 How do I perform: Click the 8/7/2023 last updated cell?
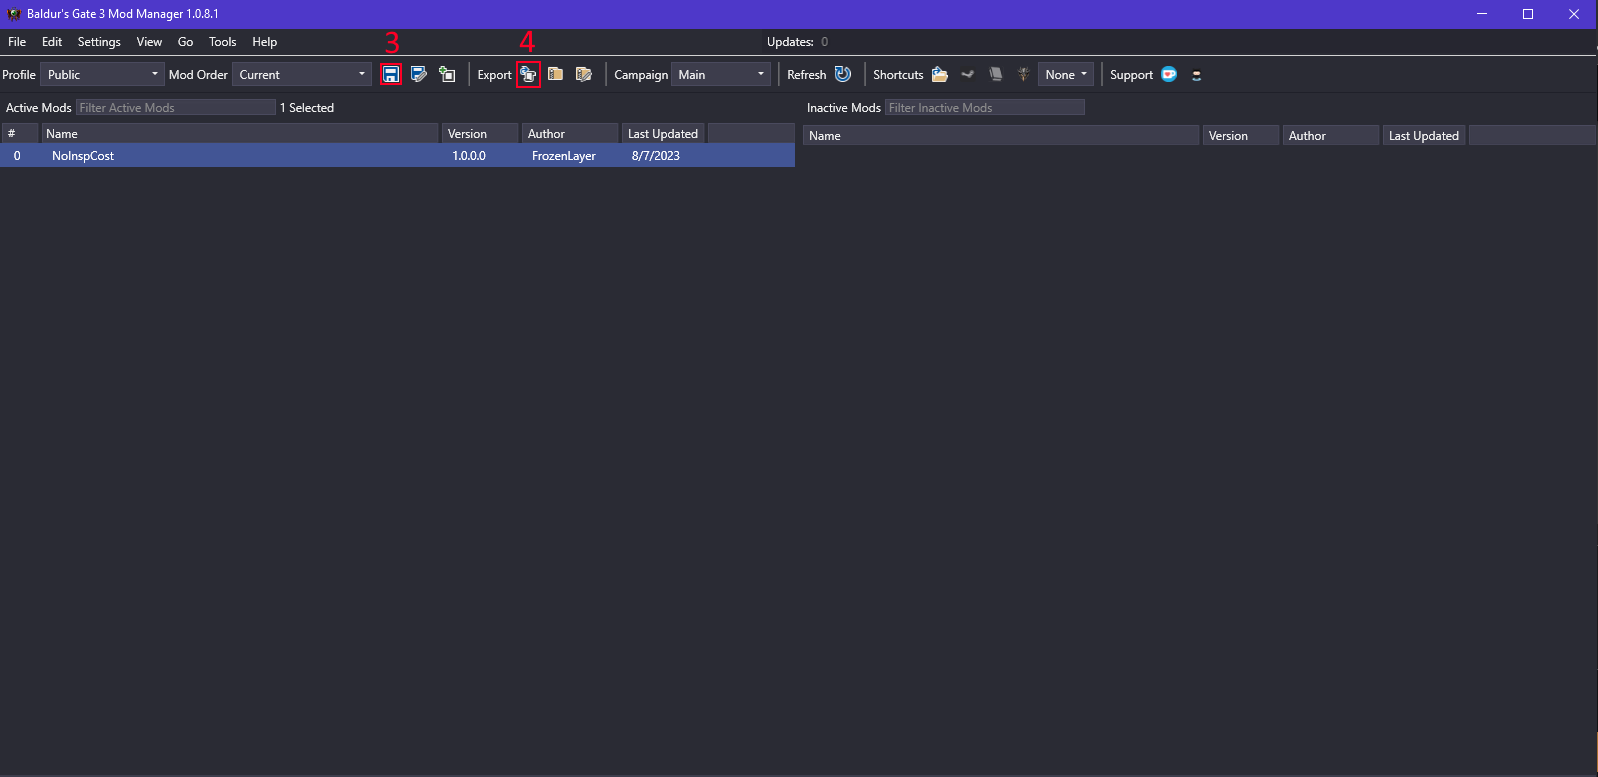click(x=656, y=156)
